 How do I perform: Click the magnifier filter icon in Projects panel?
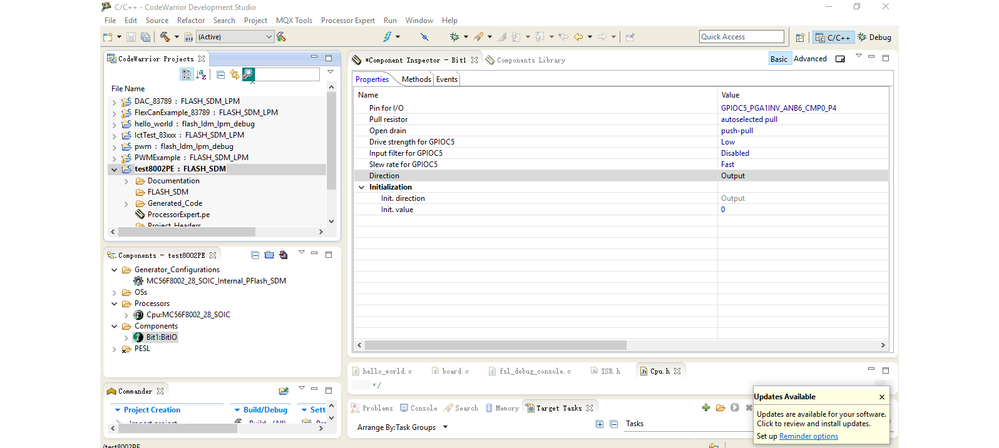pos(248,75)
